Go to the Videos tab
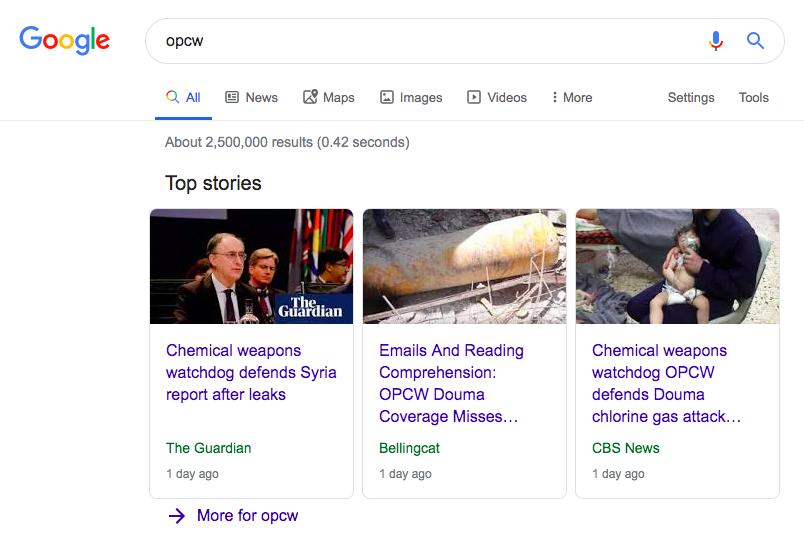 coord(497,97)
